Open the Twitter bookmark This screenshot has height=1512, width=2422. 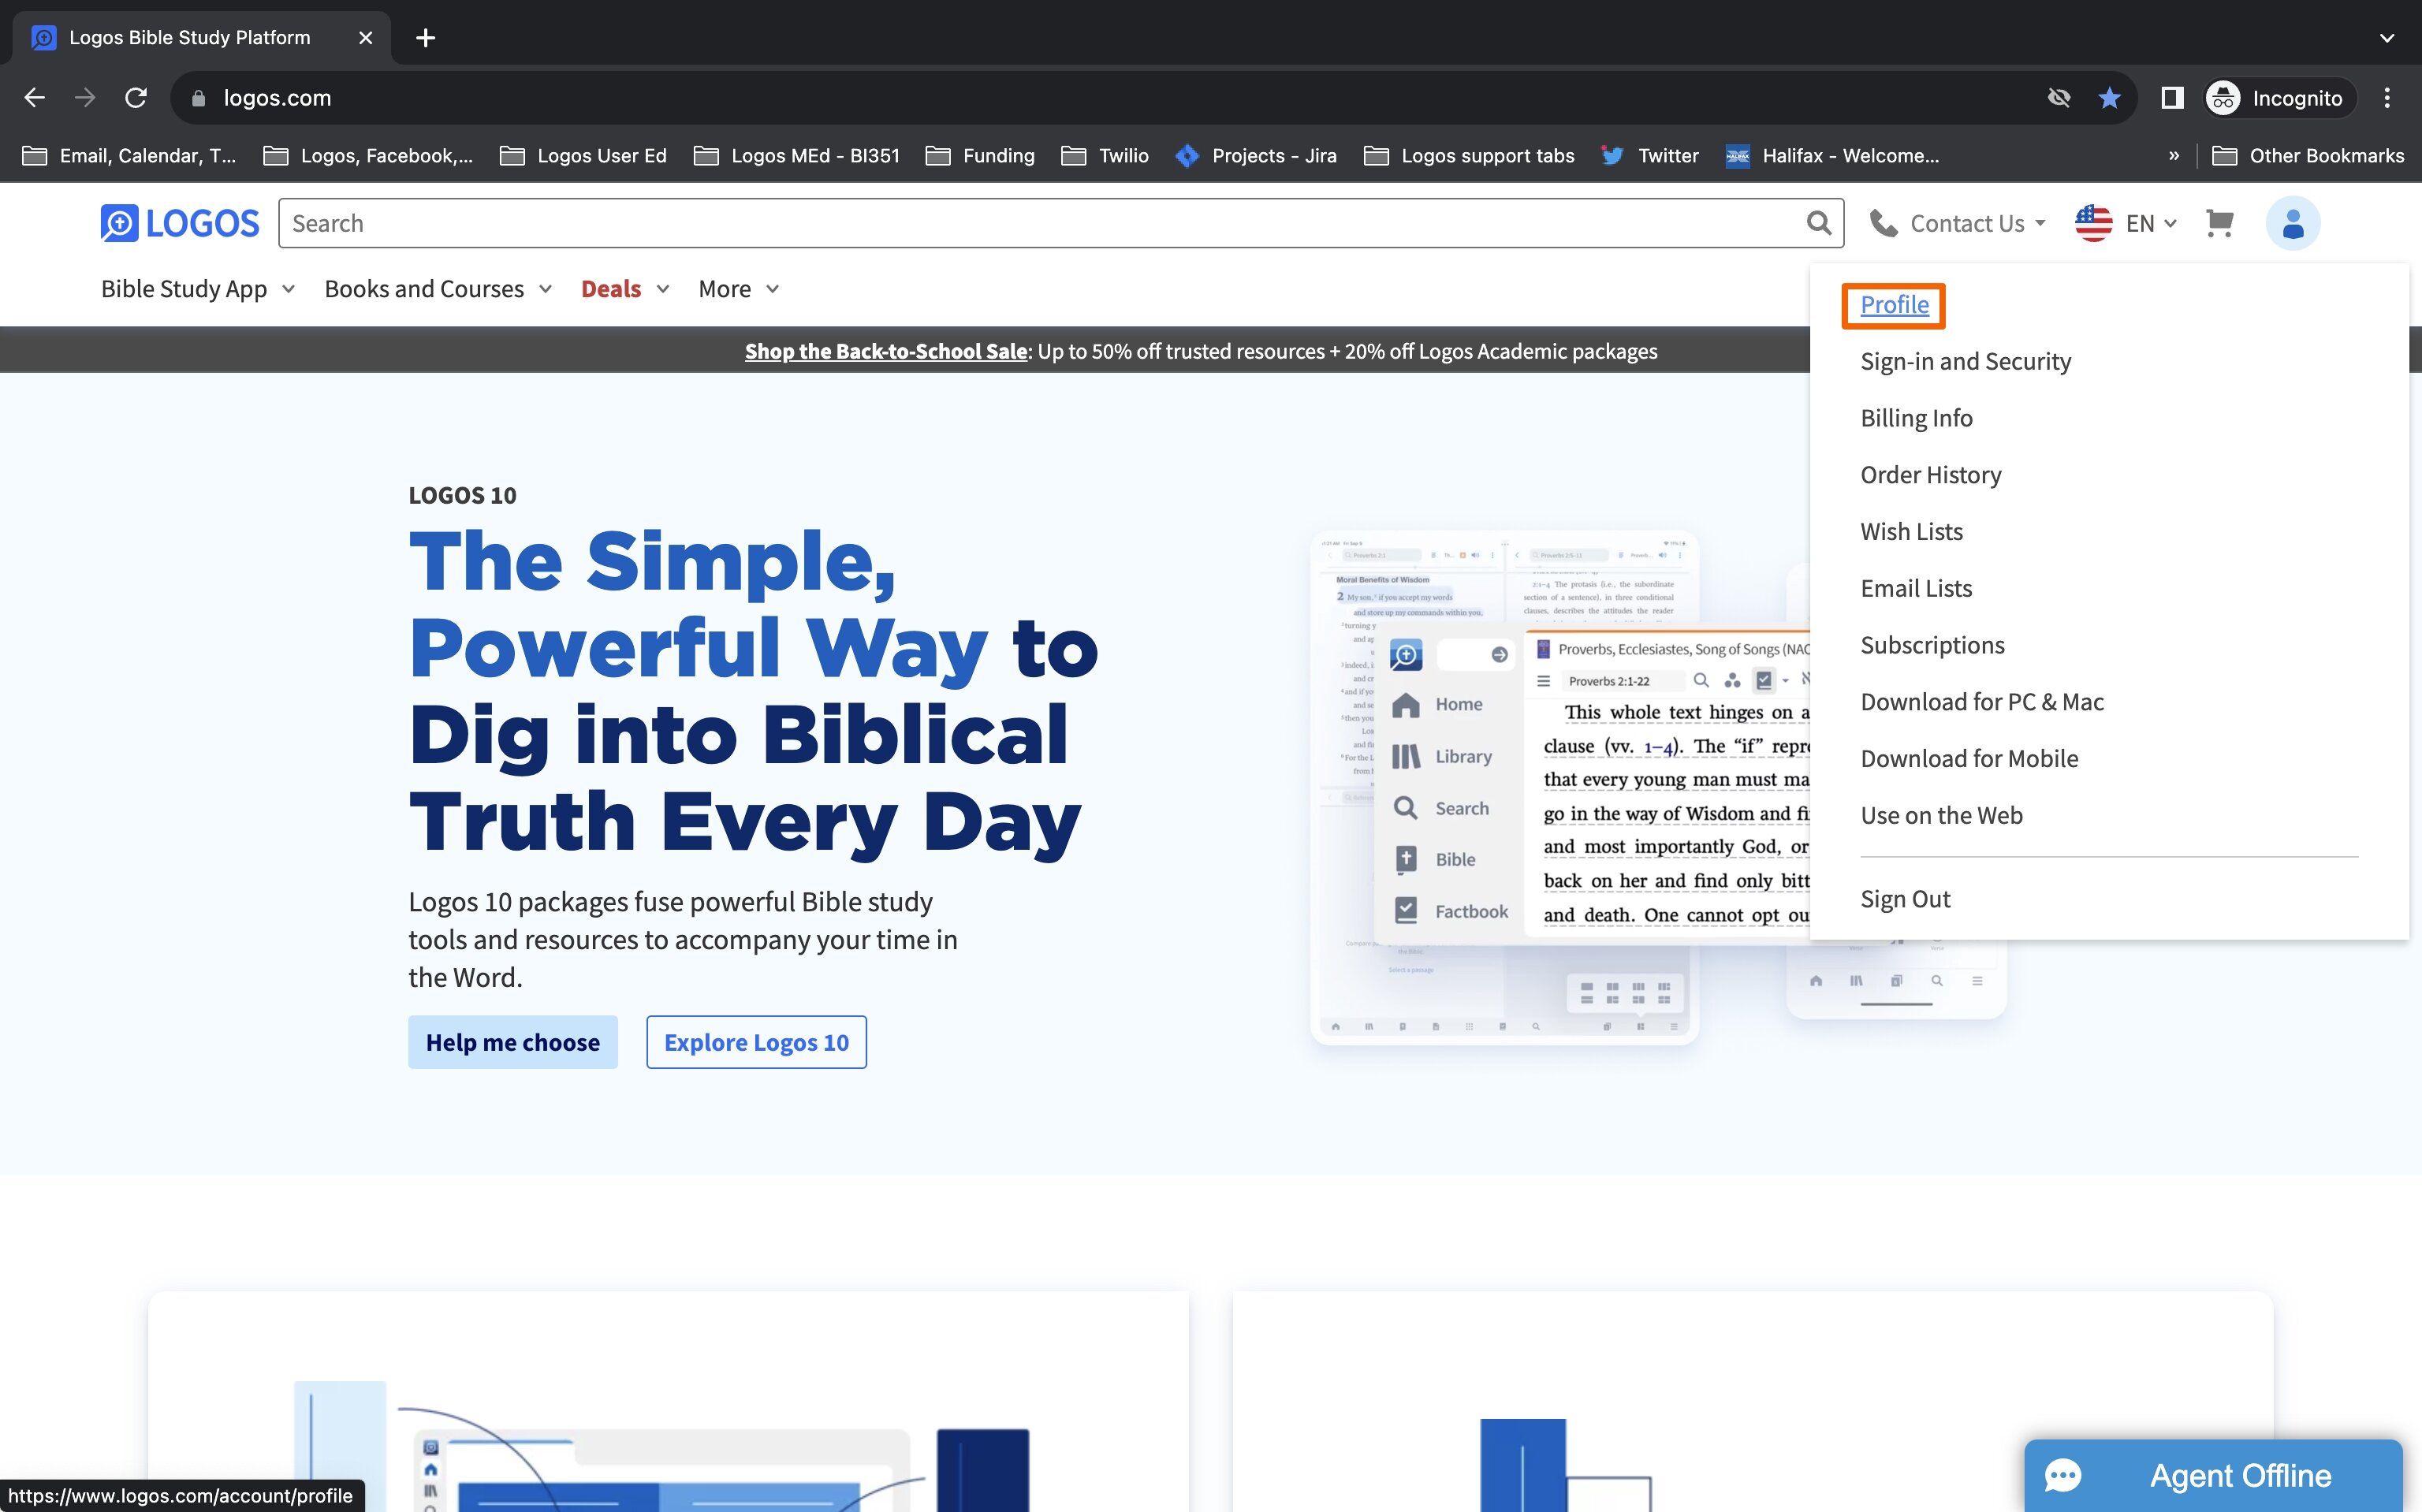[x=1649, y=155]
